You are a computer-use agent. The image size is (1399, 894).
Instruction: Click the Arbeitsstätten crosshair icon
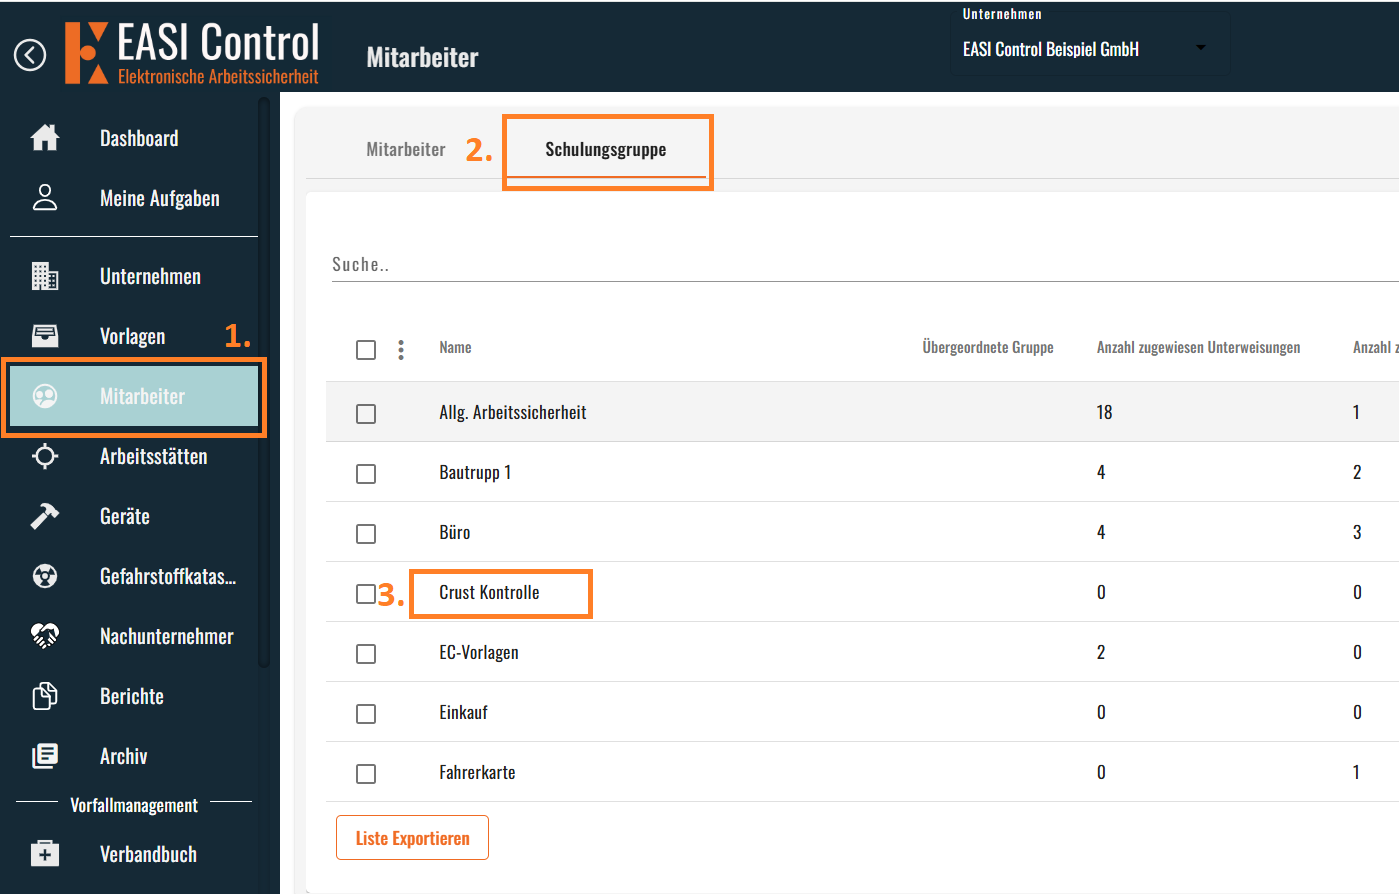point(45,456)
